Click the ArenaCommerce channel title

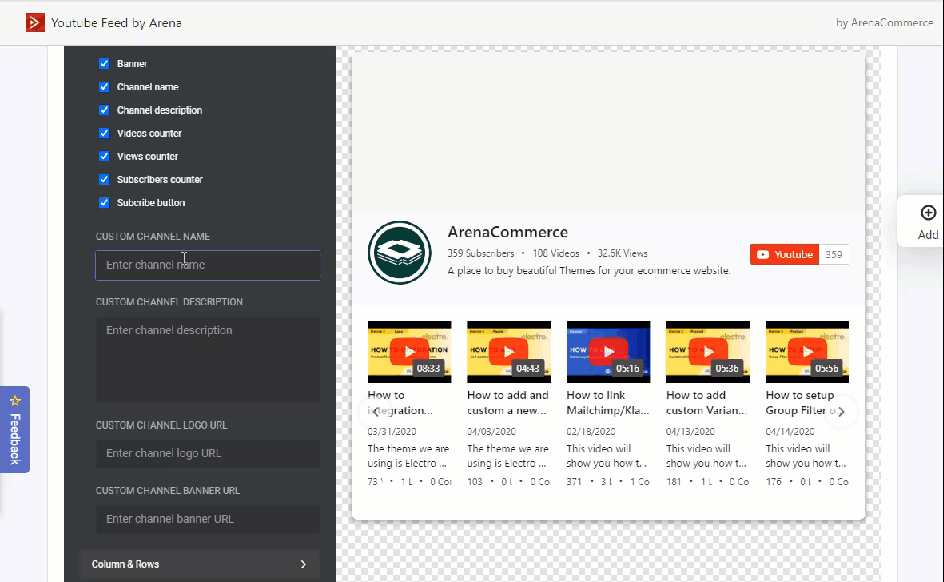click(x=508, y=232)
